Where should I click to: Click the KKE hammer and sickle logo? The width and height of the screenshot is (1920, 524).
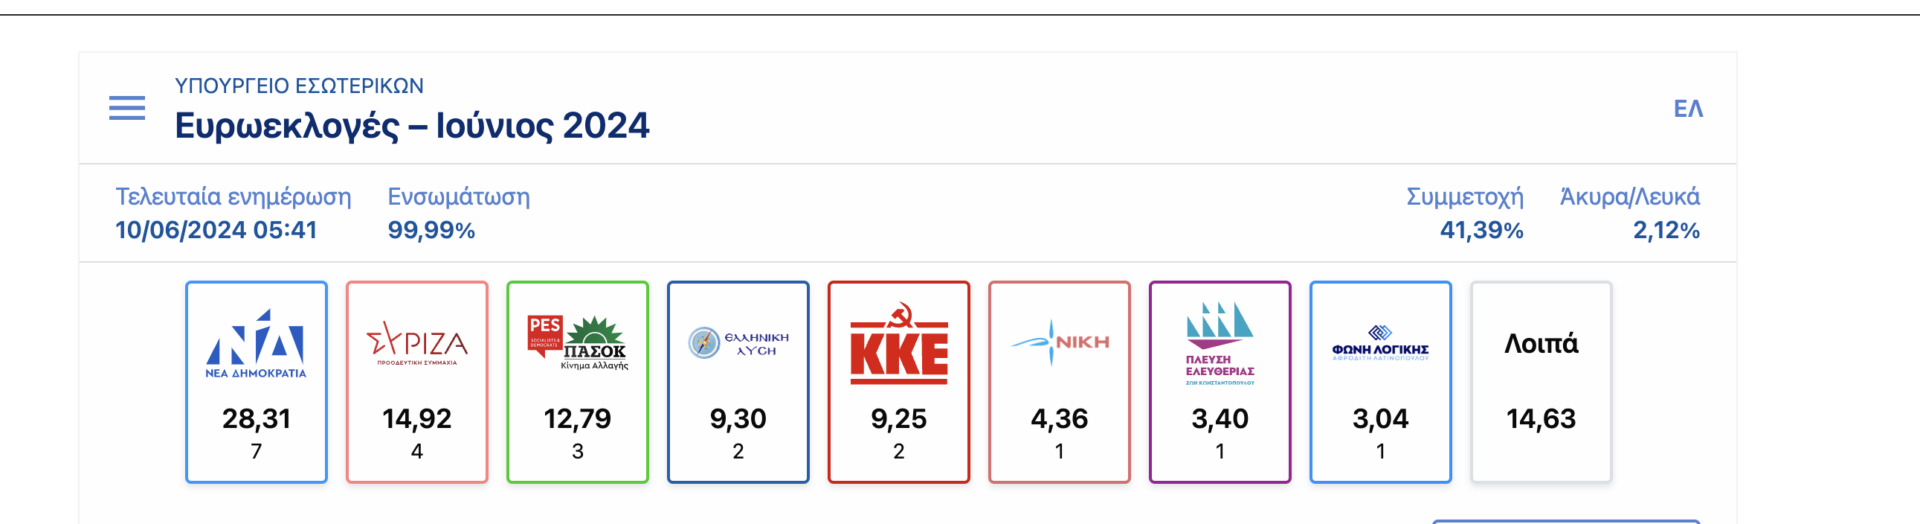coord(899,343)
